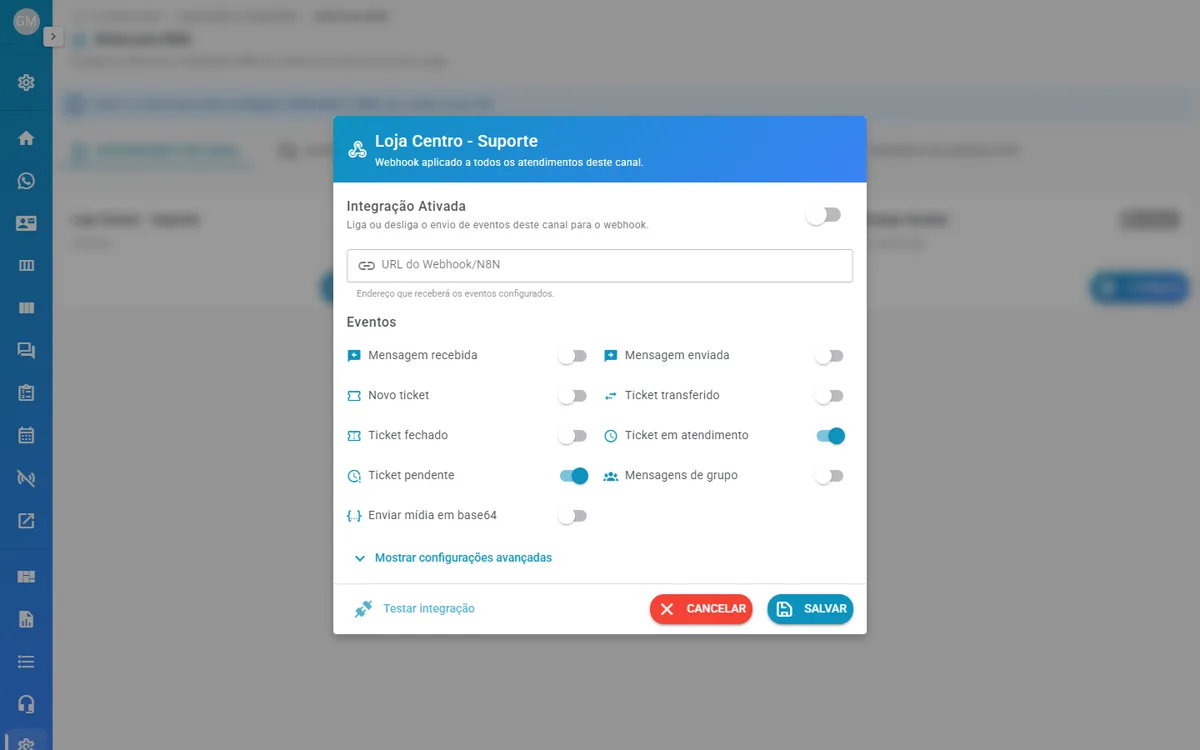
Task: Open the top settings gear in sidebar
Action: [26, 83]
